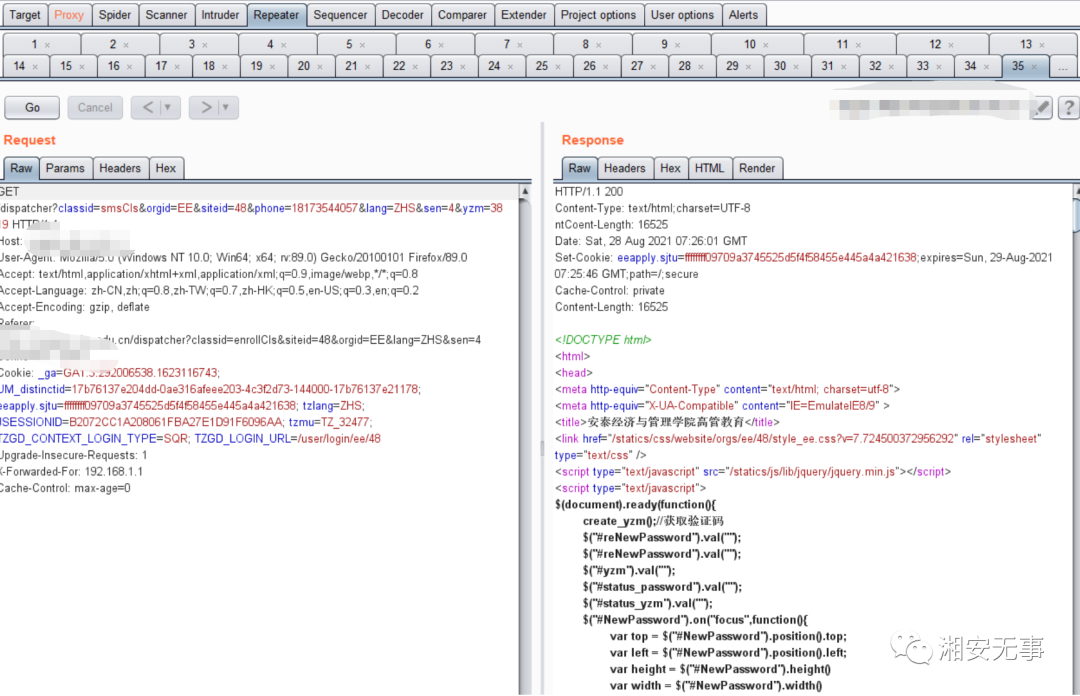Open the response Render tab
The width and height of the screenshot is (1080, 696).
pos(757,168)
